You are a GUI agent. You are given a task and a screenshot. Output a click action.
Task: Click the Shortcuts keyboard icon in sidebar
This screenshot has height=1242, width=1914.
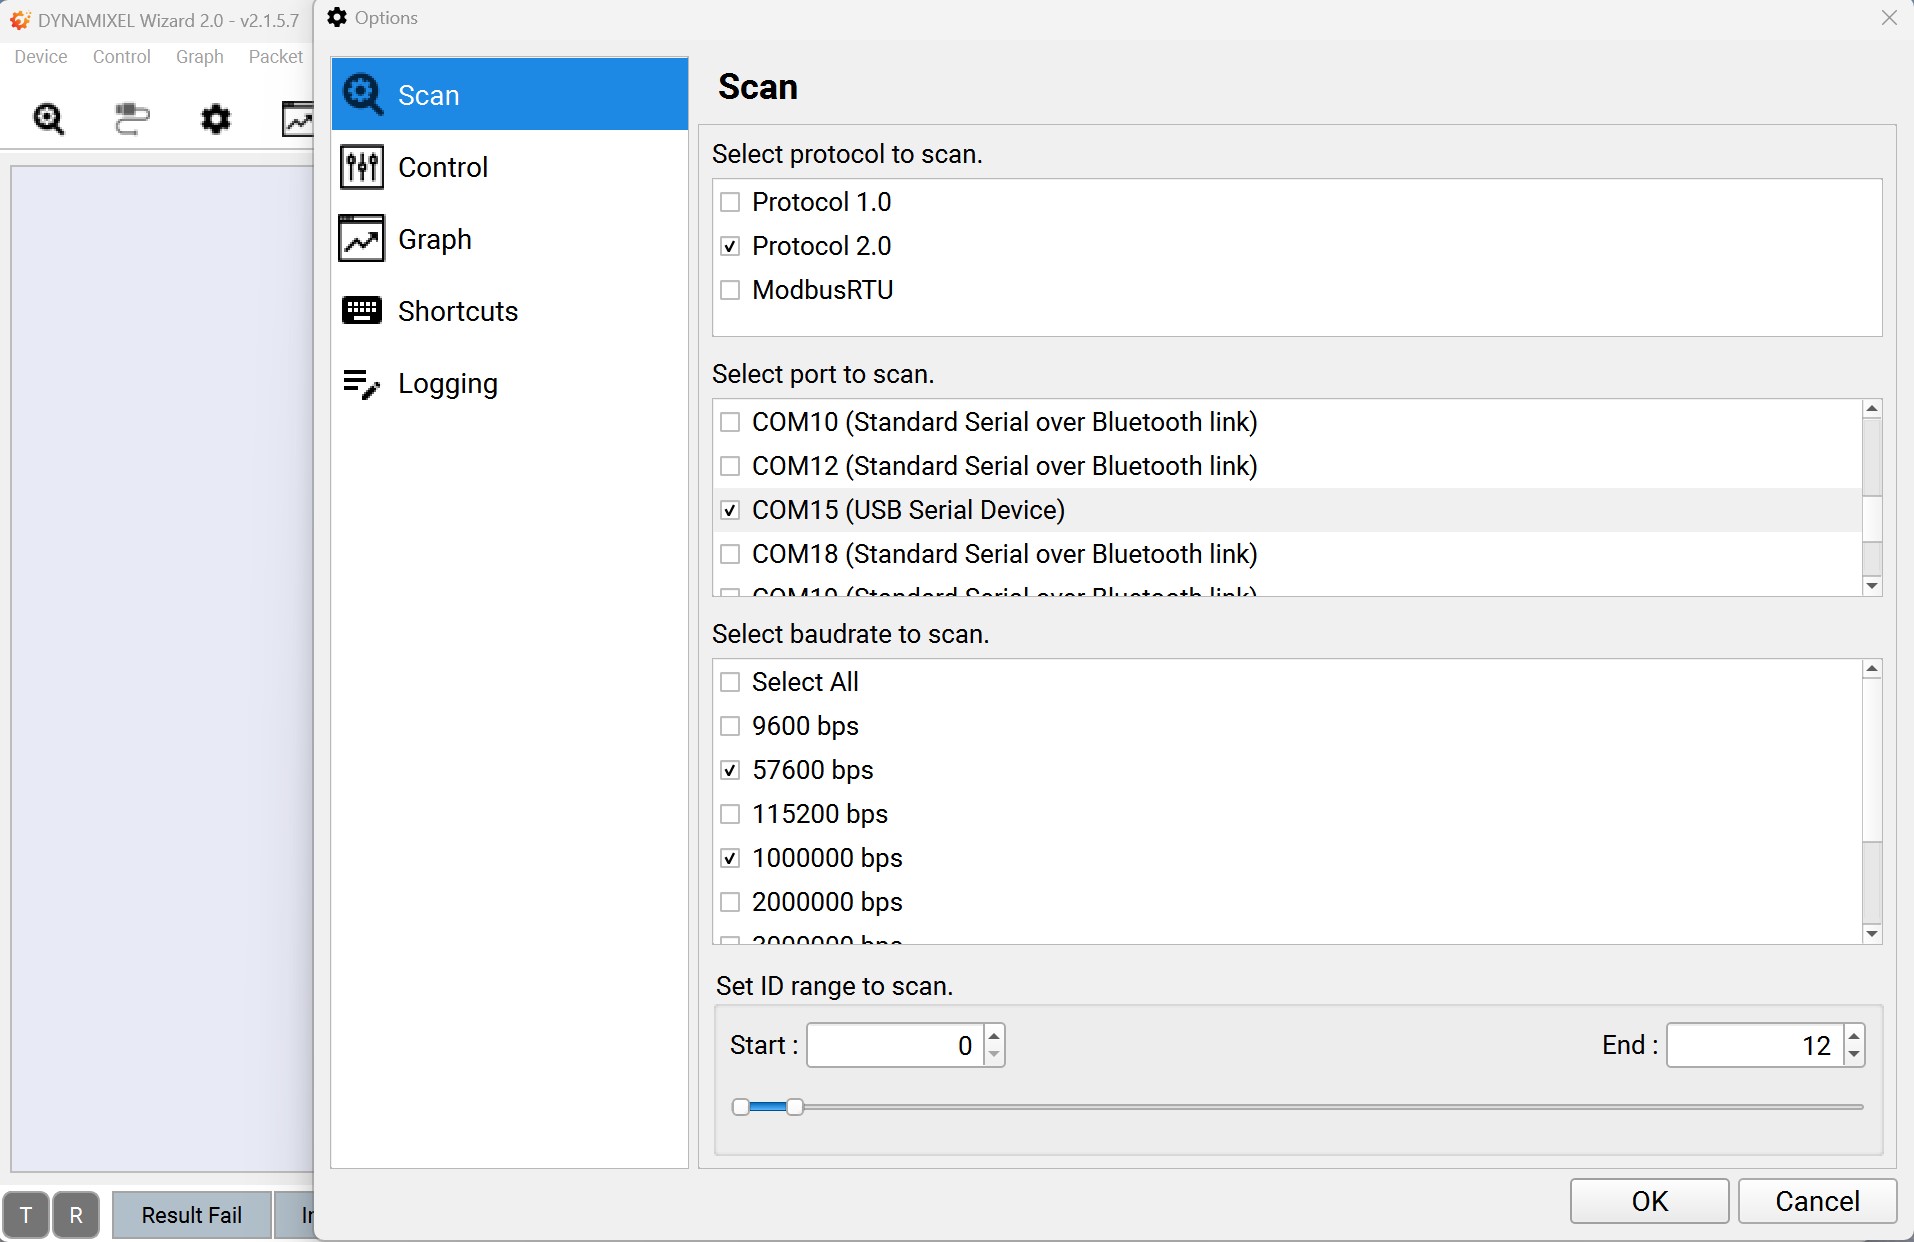pos(362,310)
